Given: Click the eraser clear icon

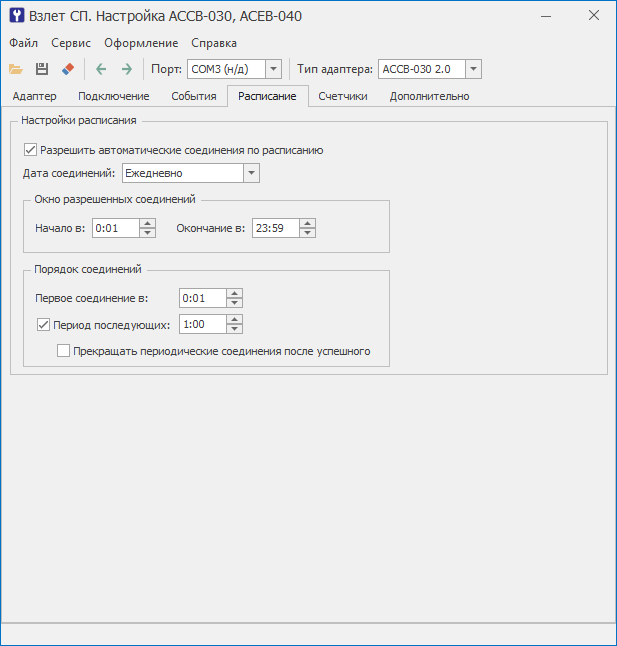Looking at the screenshot, I should pos(68,69).
